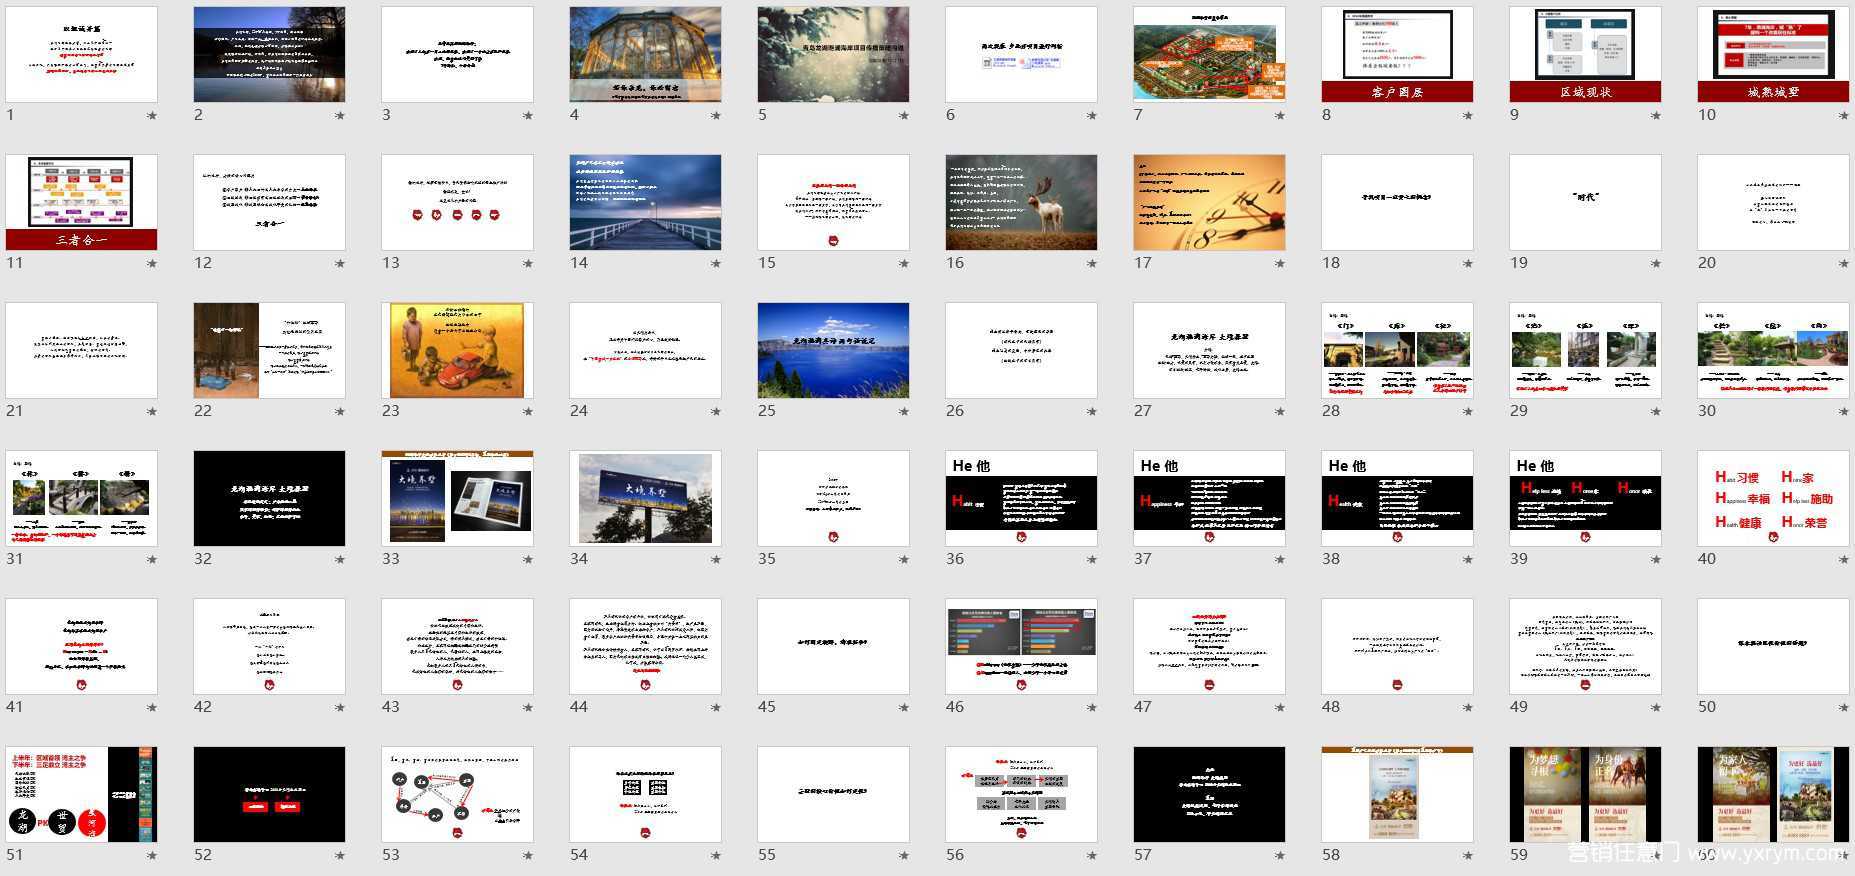Select slide 42 thumbnail

pos(269,646)
